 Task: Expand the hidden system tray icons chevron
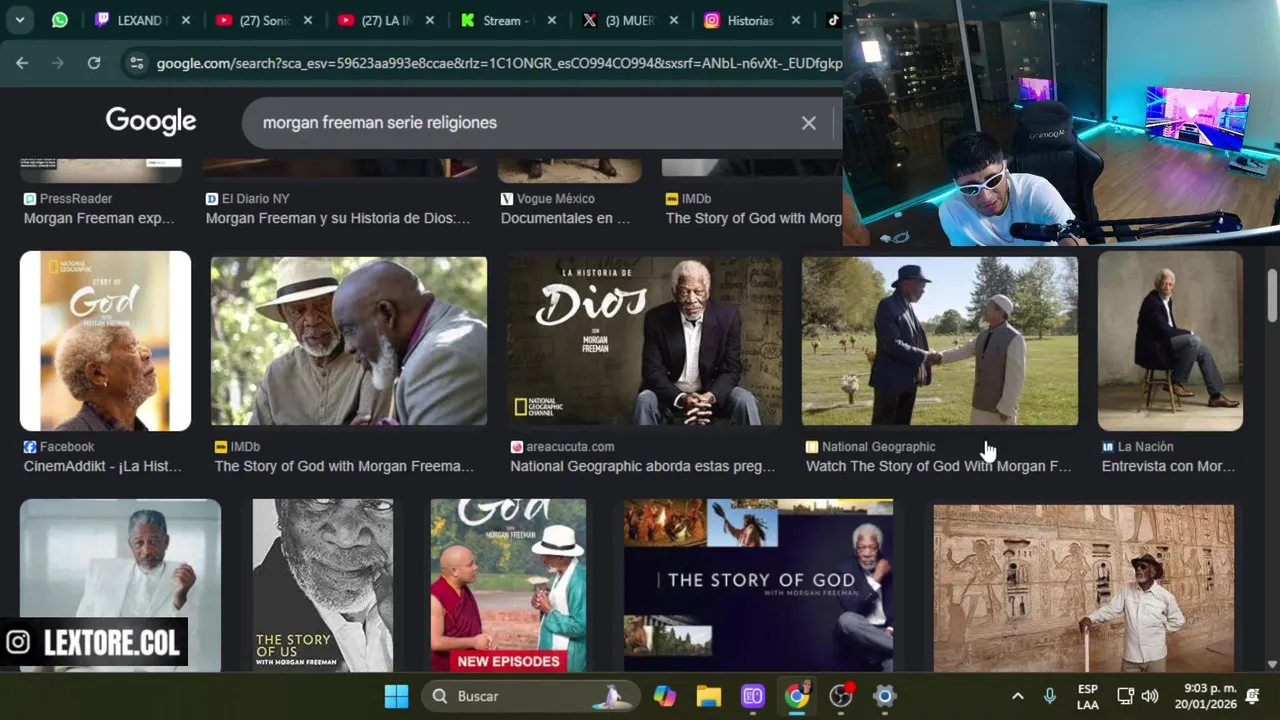(1017, 696)
